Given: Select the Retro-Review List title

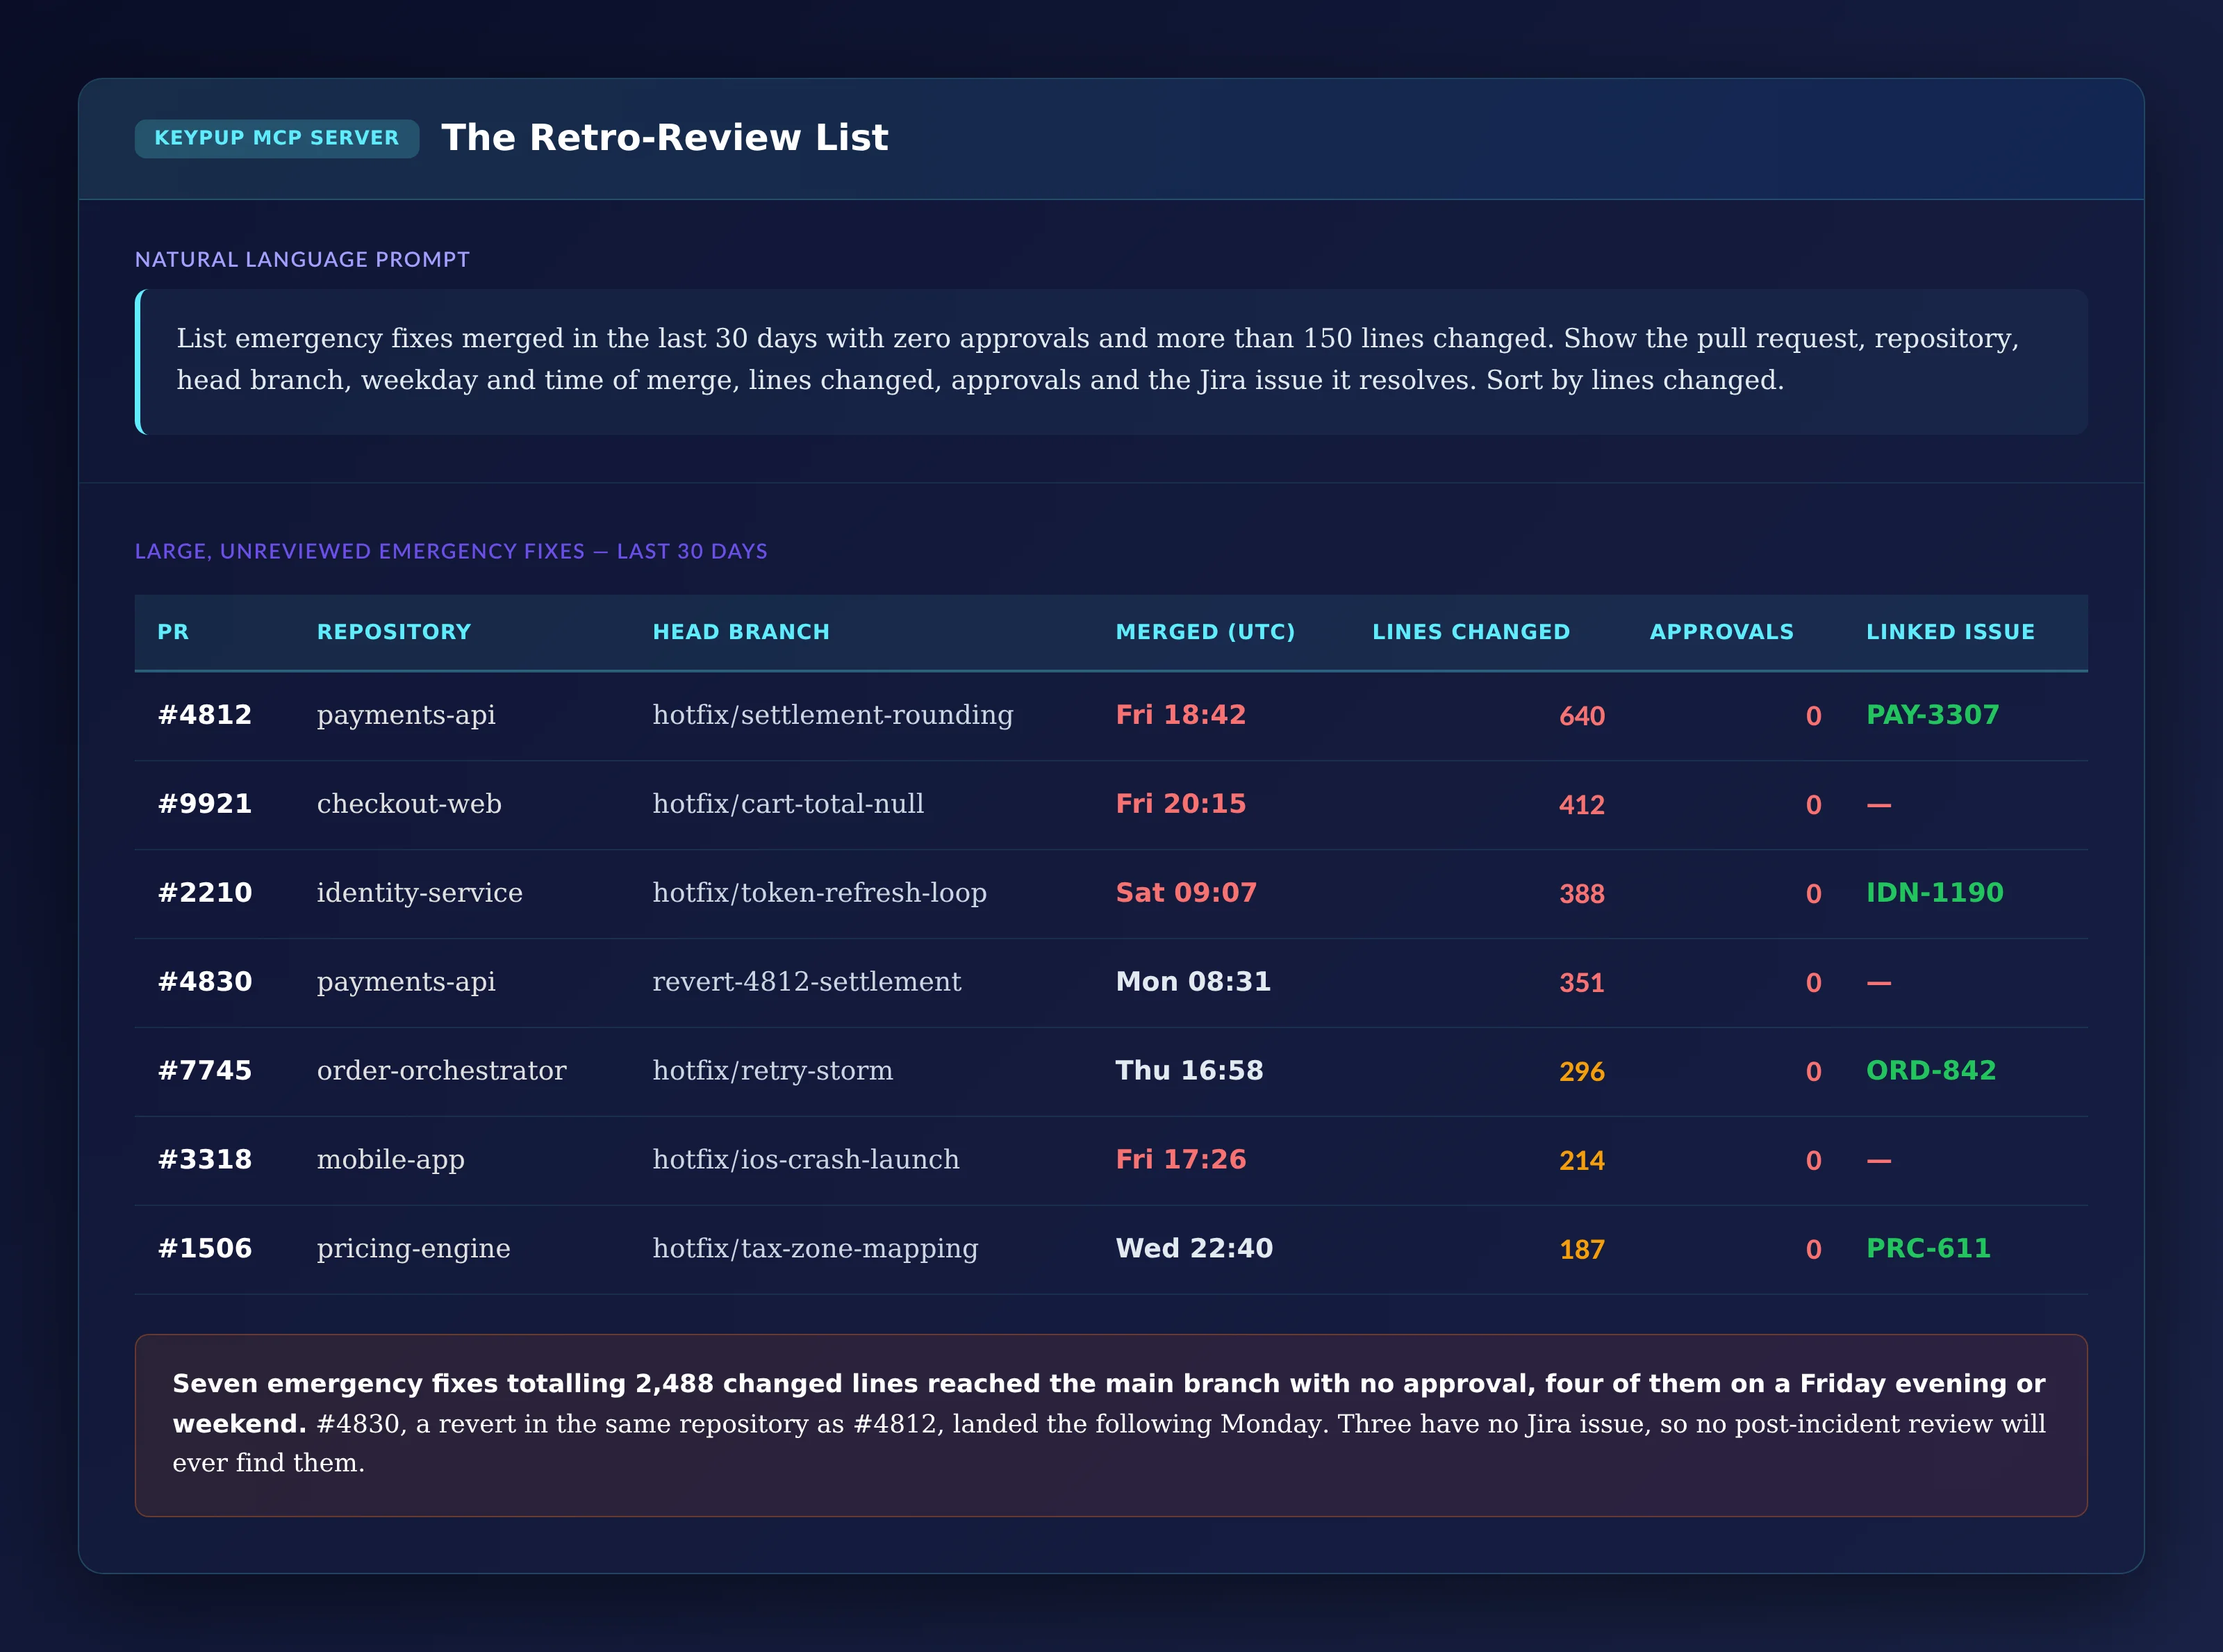Looking at the screenshot, I should pyautogui.click(x=664, y=138).
